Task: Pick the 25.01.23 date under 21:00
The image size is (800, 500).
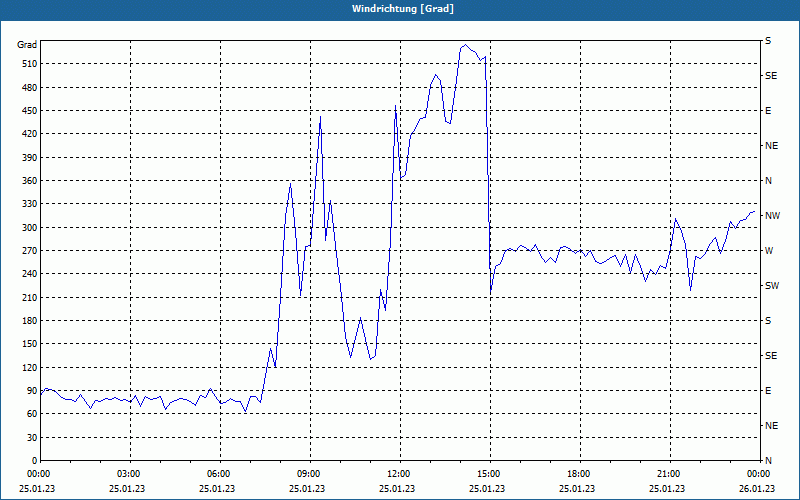Action: coord(667,488)
